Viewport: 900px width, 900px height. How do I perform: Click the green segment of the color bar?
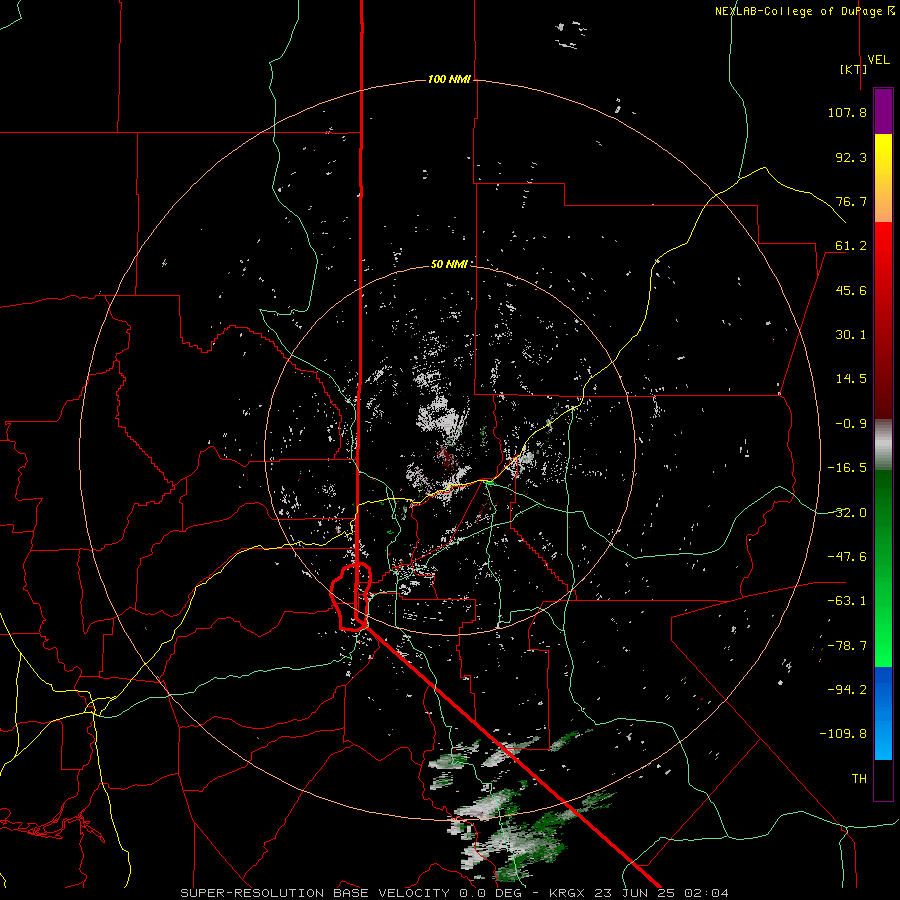(x=883, y=568)
